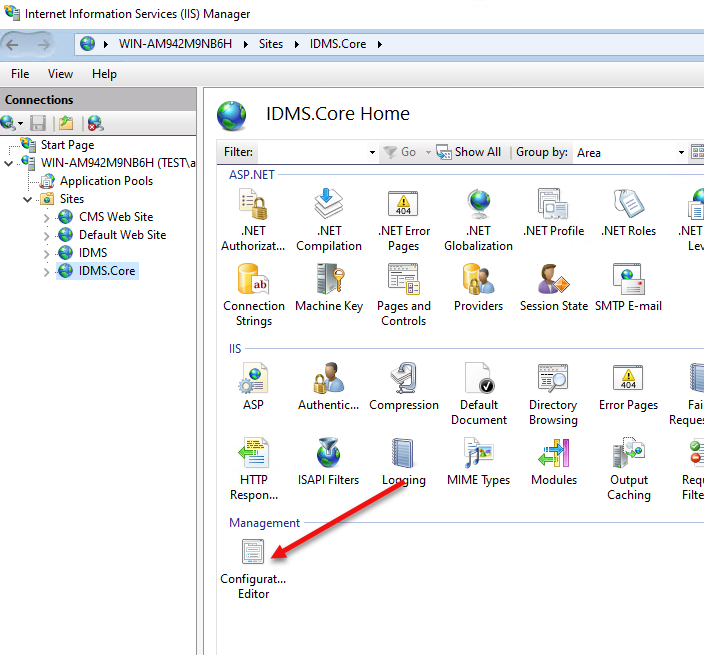
Task: Open .NET Profile feature
Action: point(553,213)
